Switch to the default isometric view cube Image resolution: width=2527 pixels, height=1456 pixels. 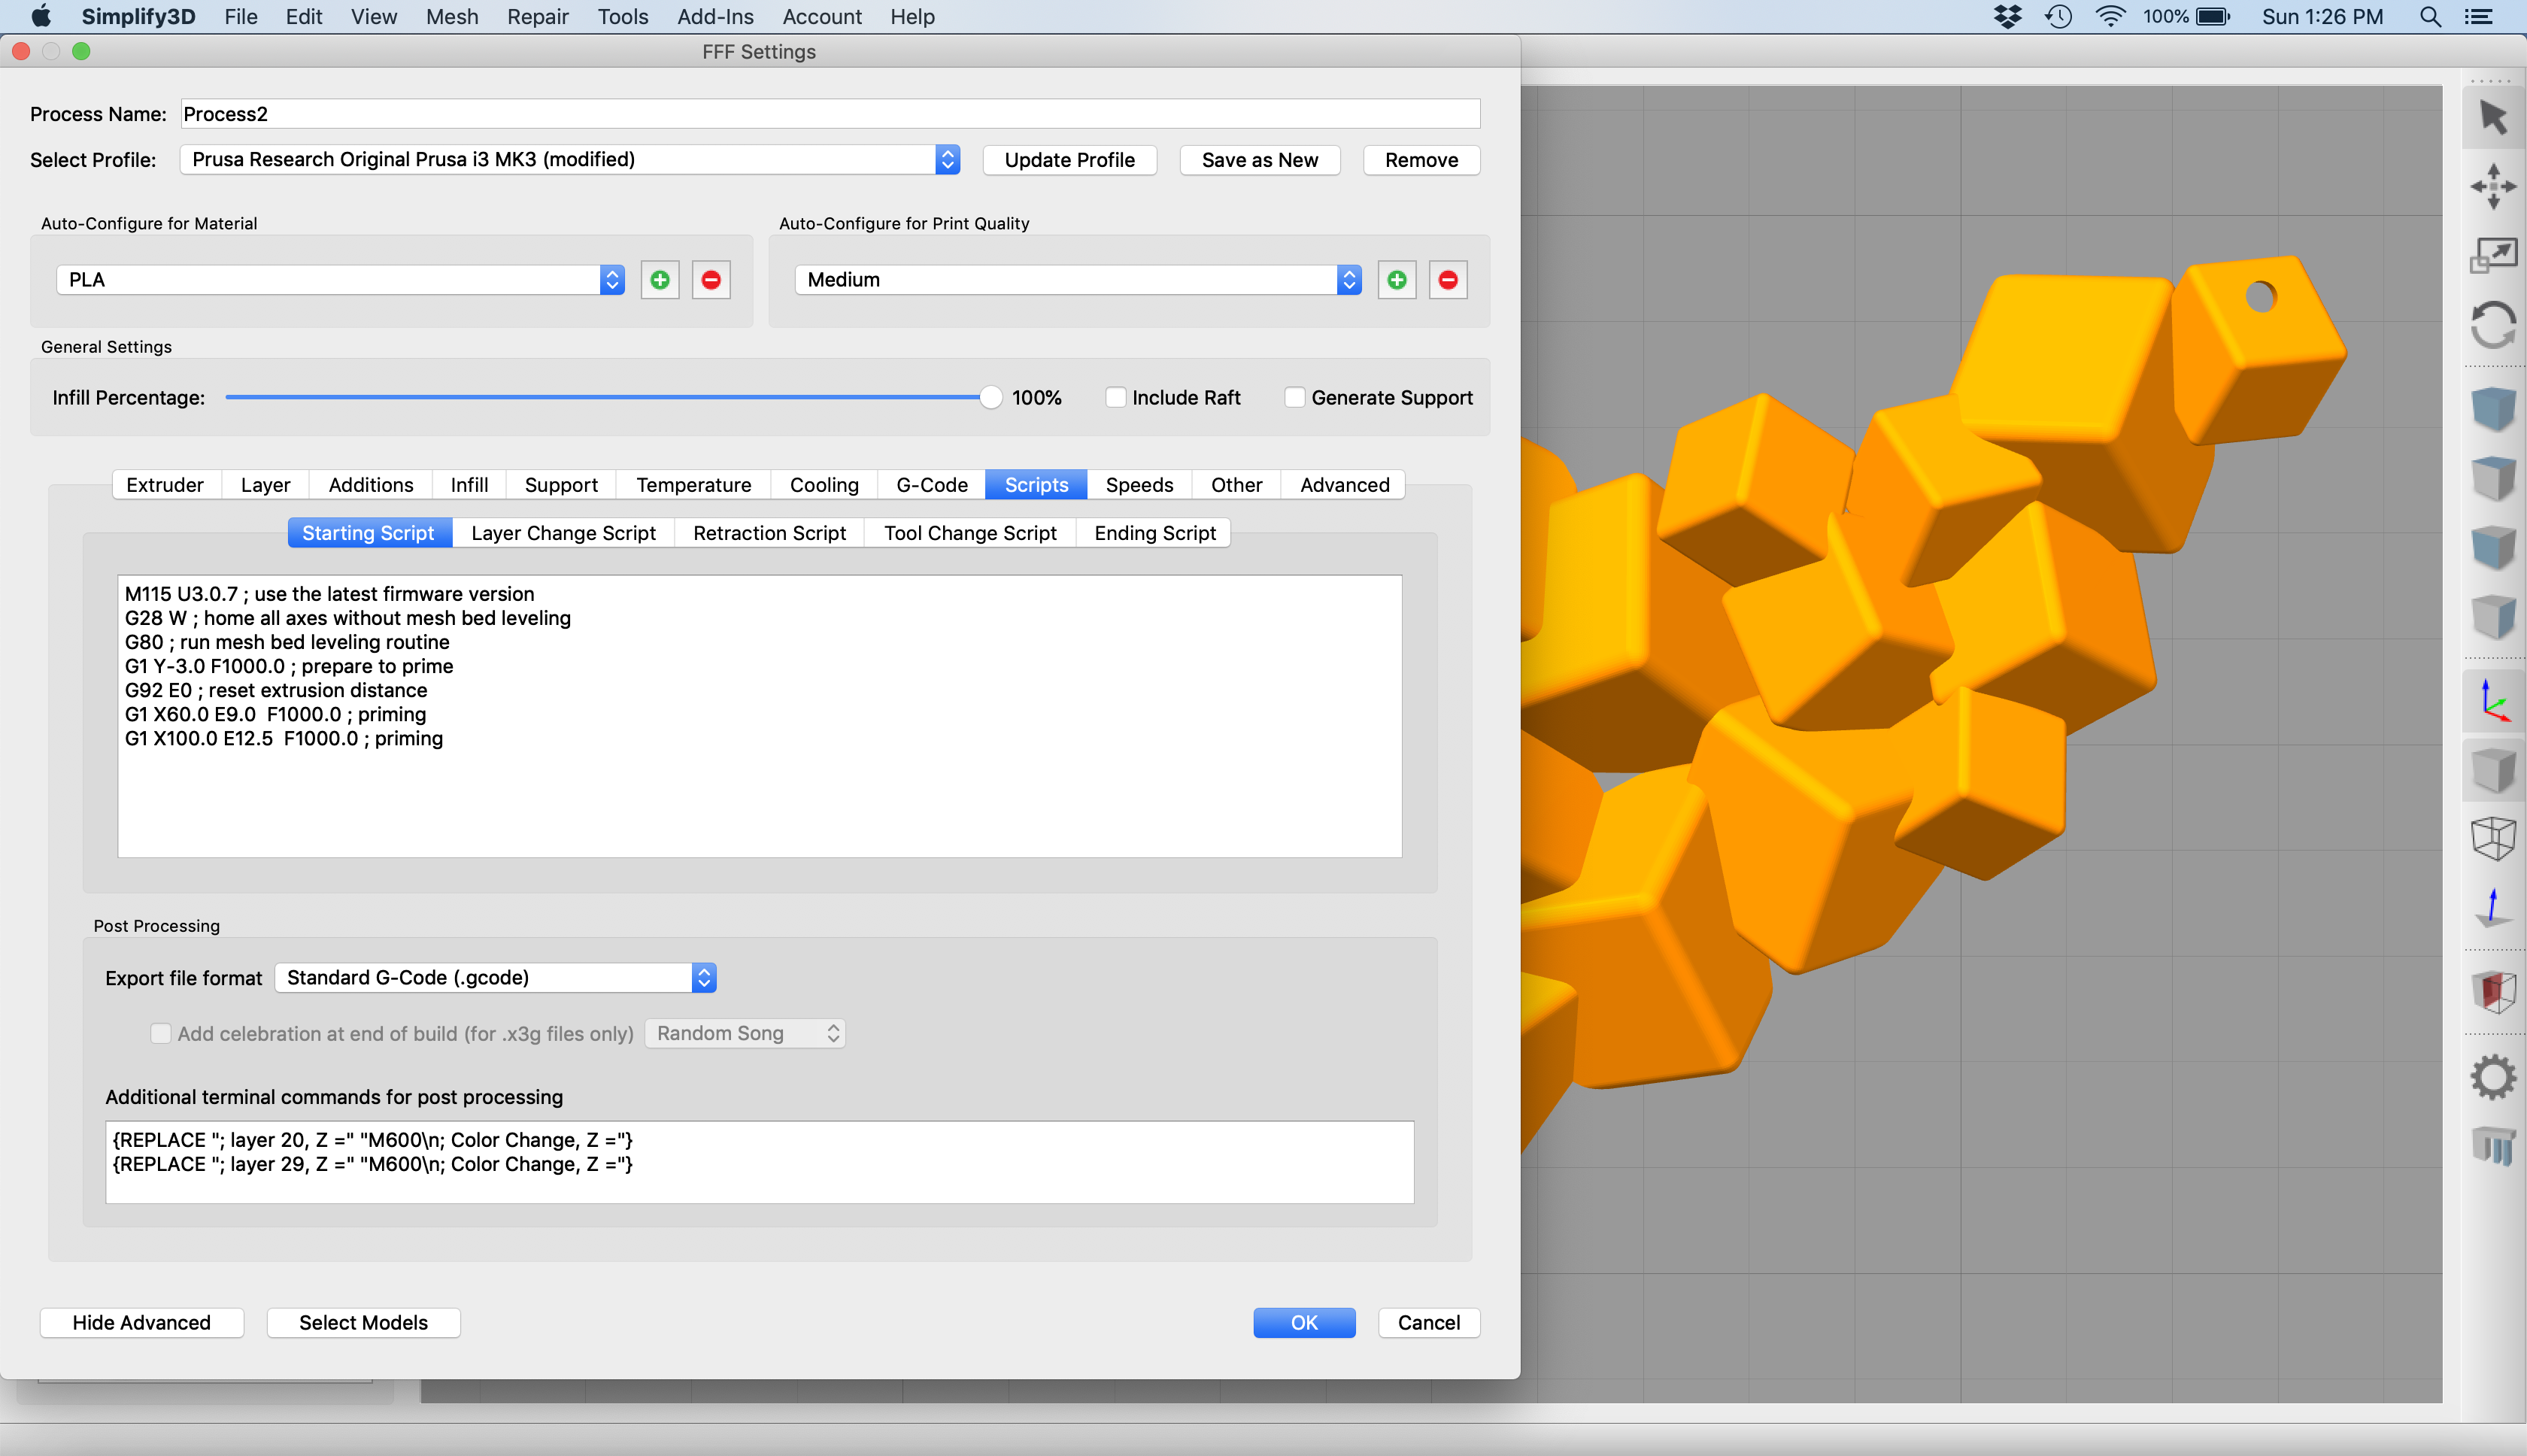[x=2493, y=410]
